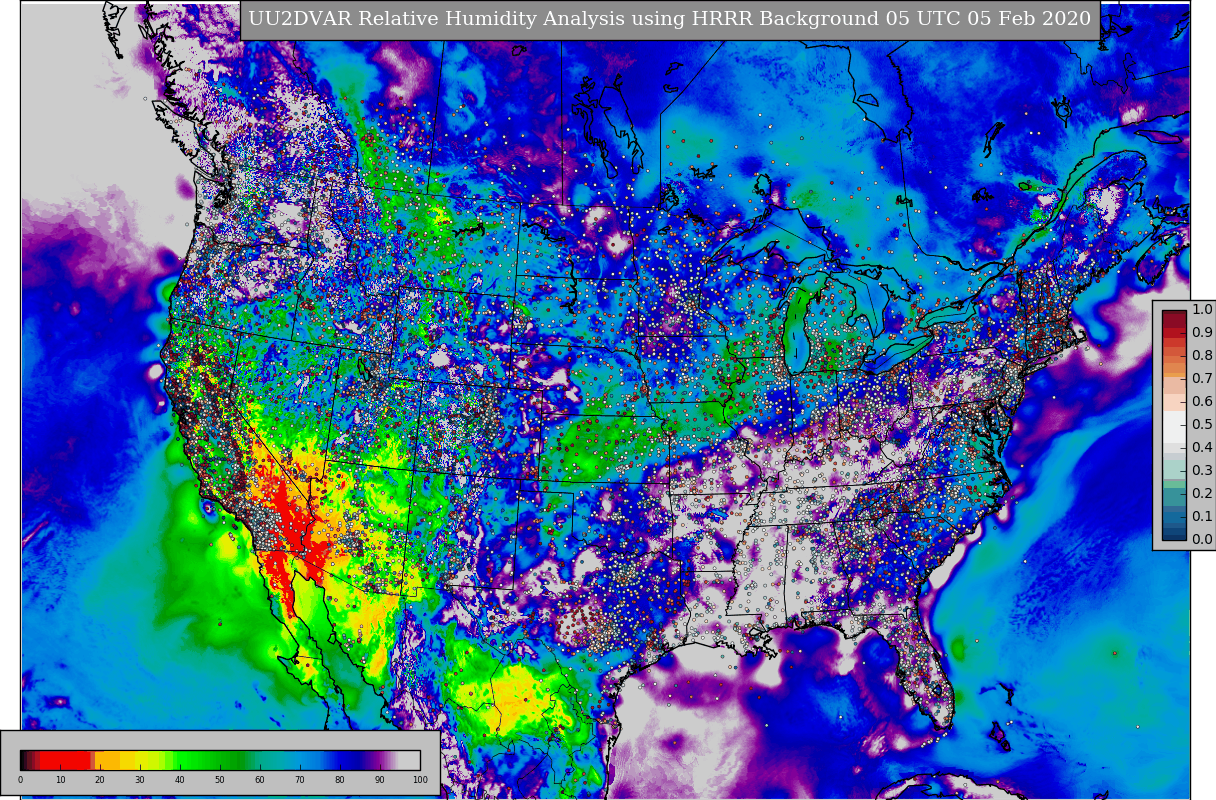Click the '100' label on humidity colorbar

(420, 780)
